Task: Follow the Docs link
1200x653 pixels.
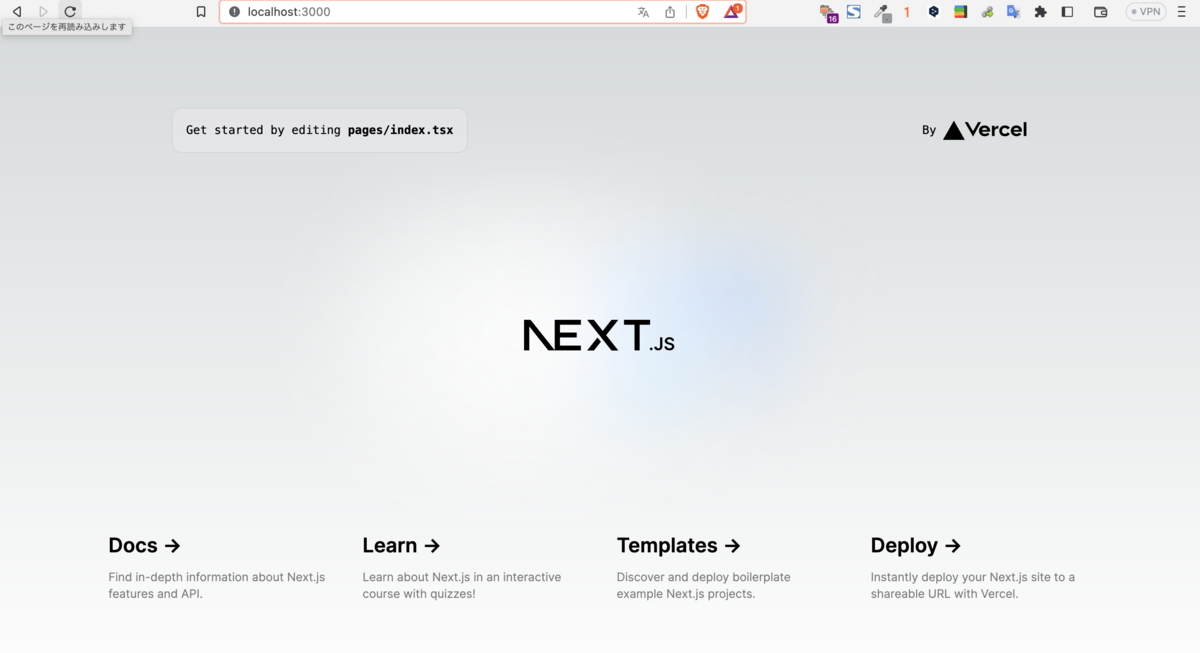Action: click(x=144, y=545)
